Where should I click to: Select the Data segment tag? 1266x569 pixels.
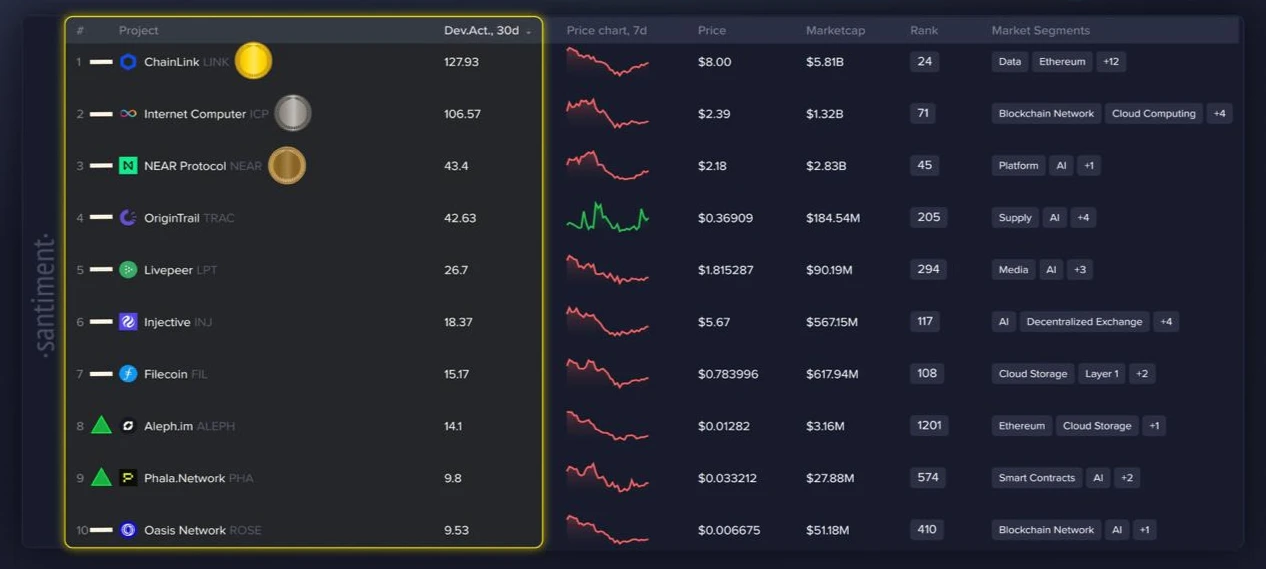coord(1010,62)
